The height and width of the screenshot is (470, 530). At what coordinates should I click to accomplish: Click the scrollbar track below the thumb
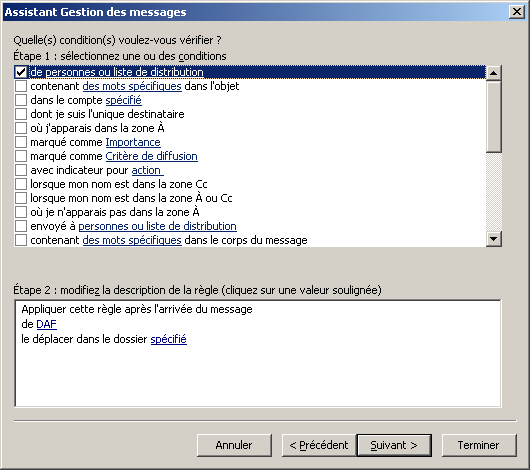pos(493,192)
